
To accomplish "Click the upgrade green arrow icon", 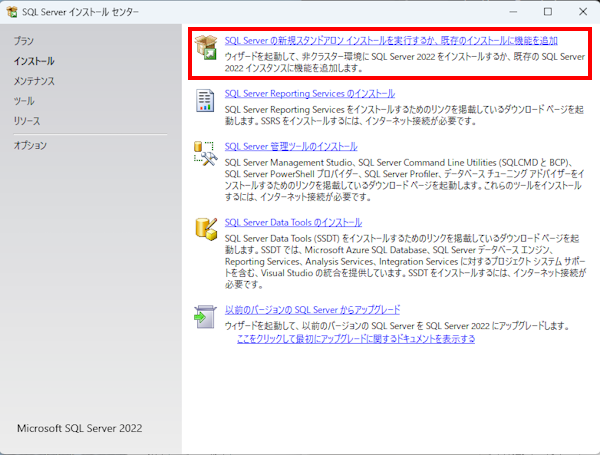I will click(x=205, y=316).
